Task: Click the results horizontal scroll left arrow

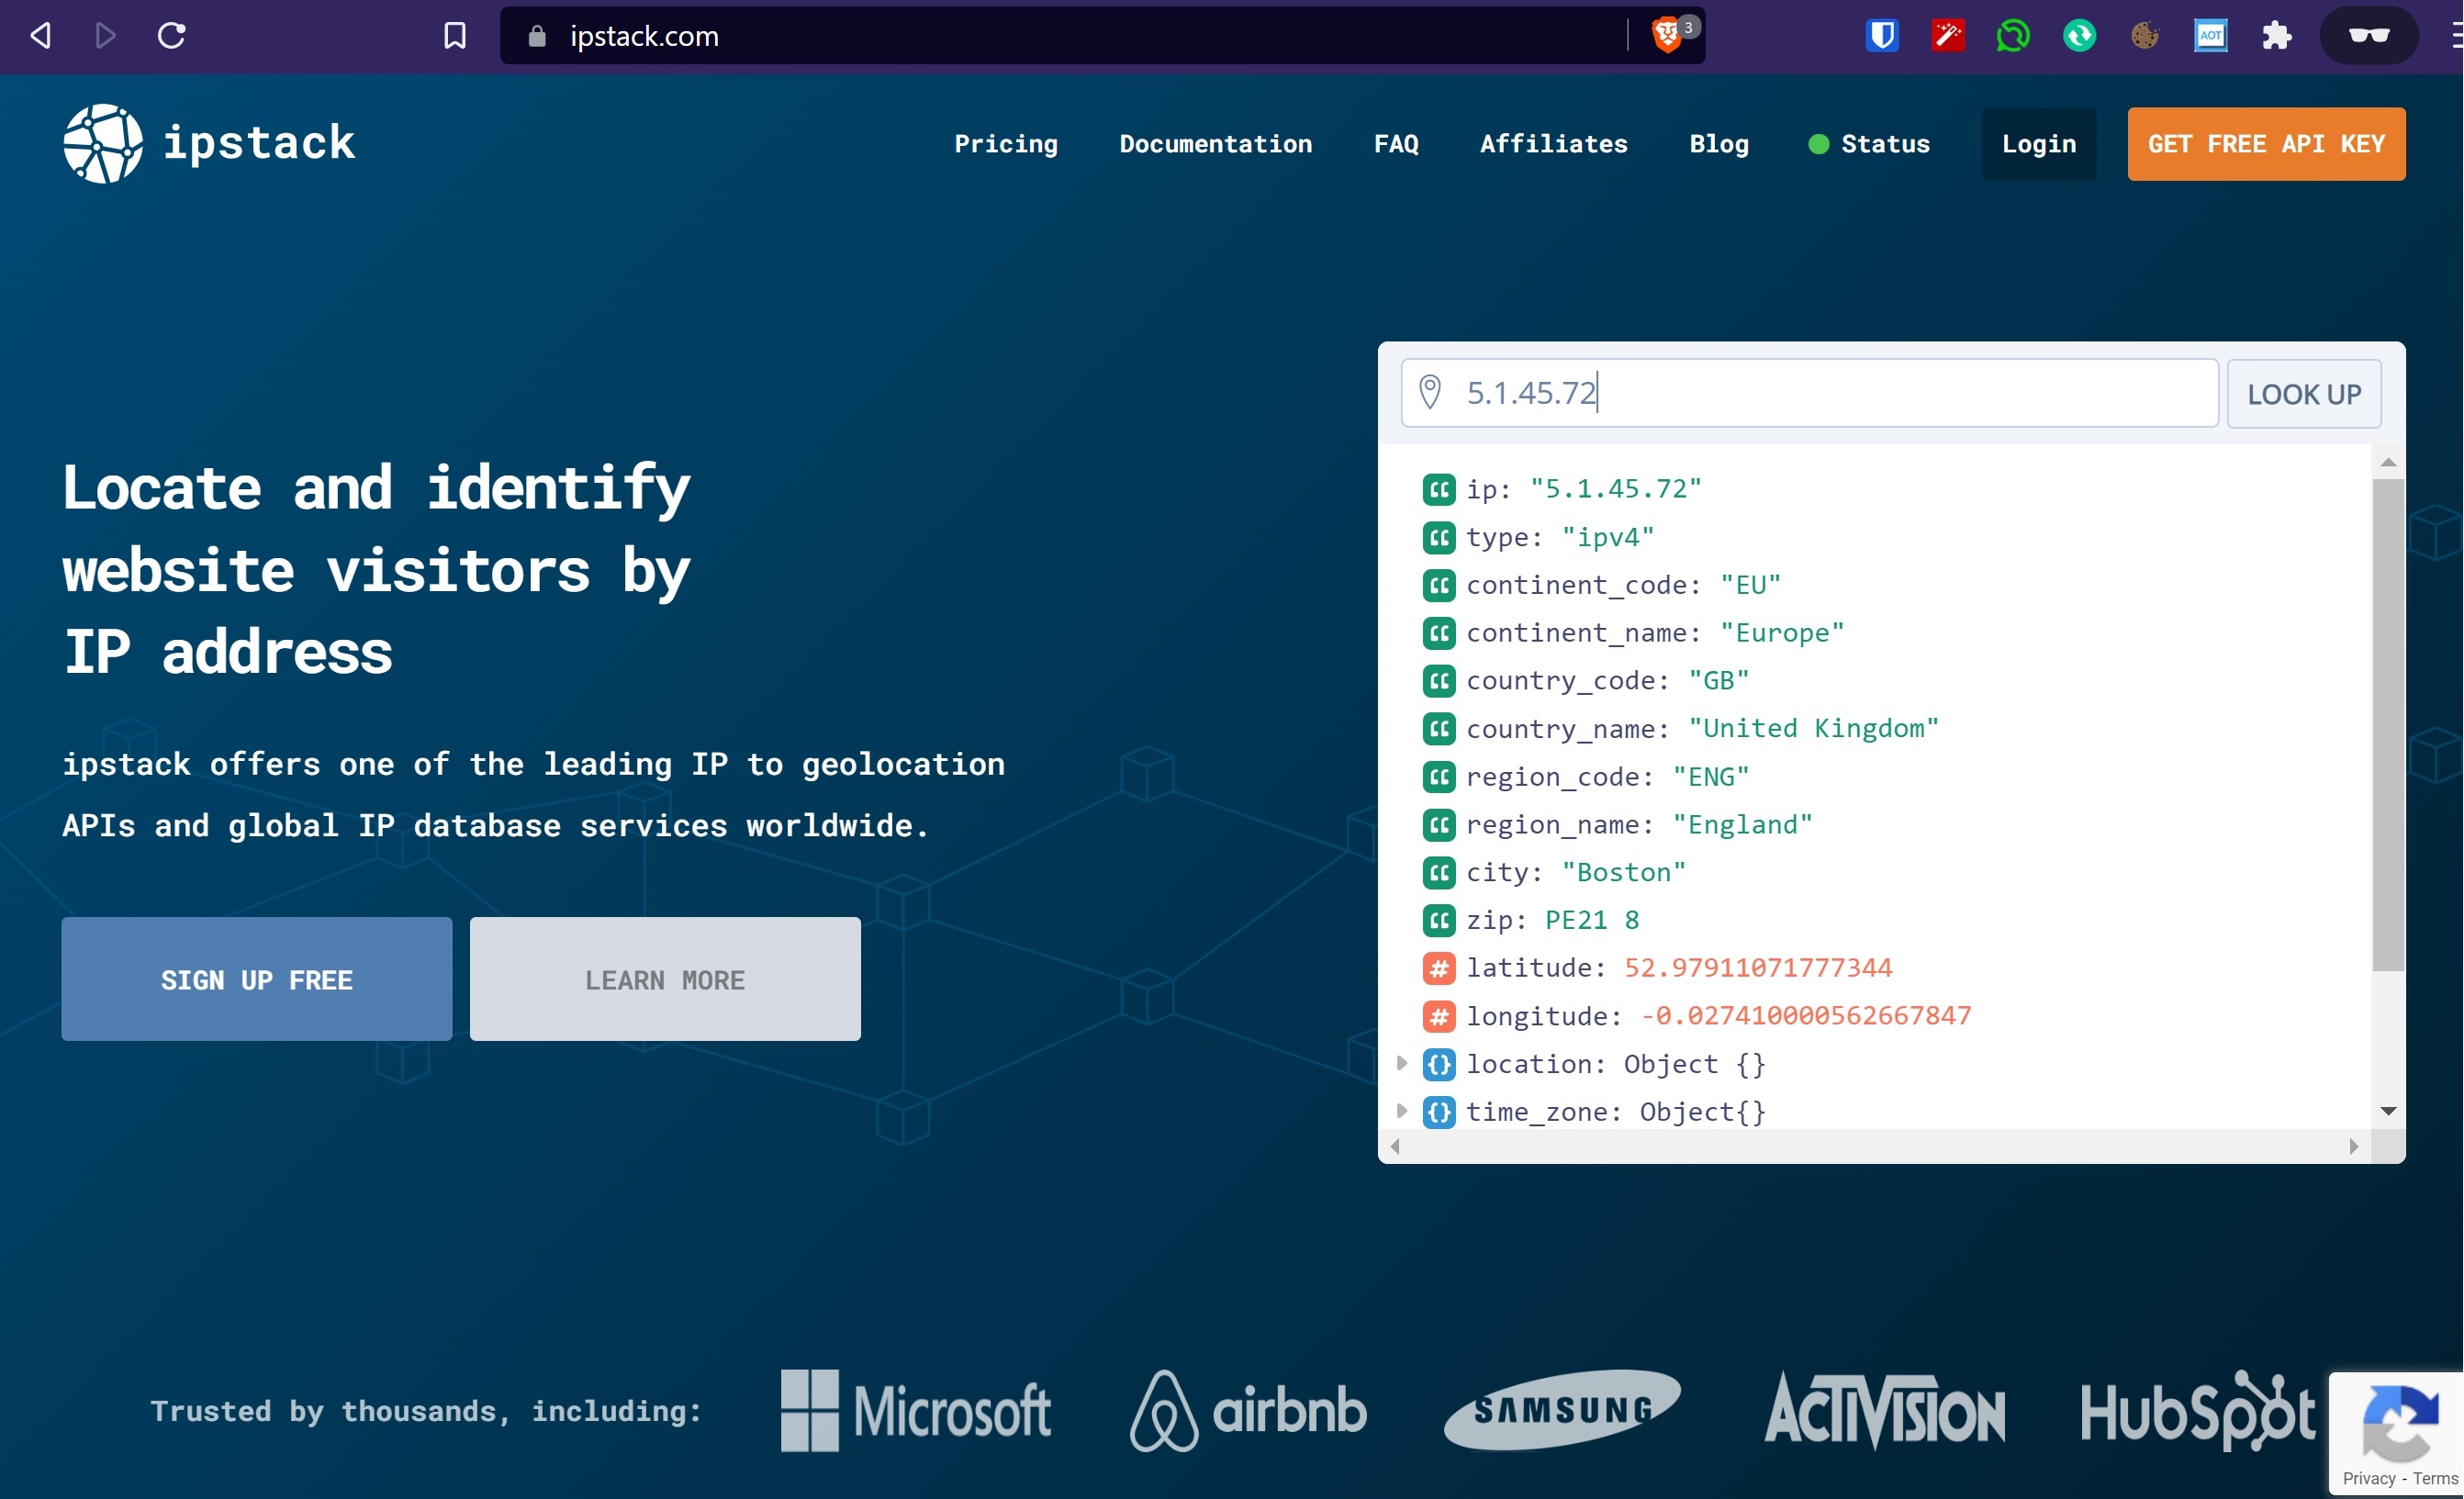Action: 1395,1146
